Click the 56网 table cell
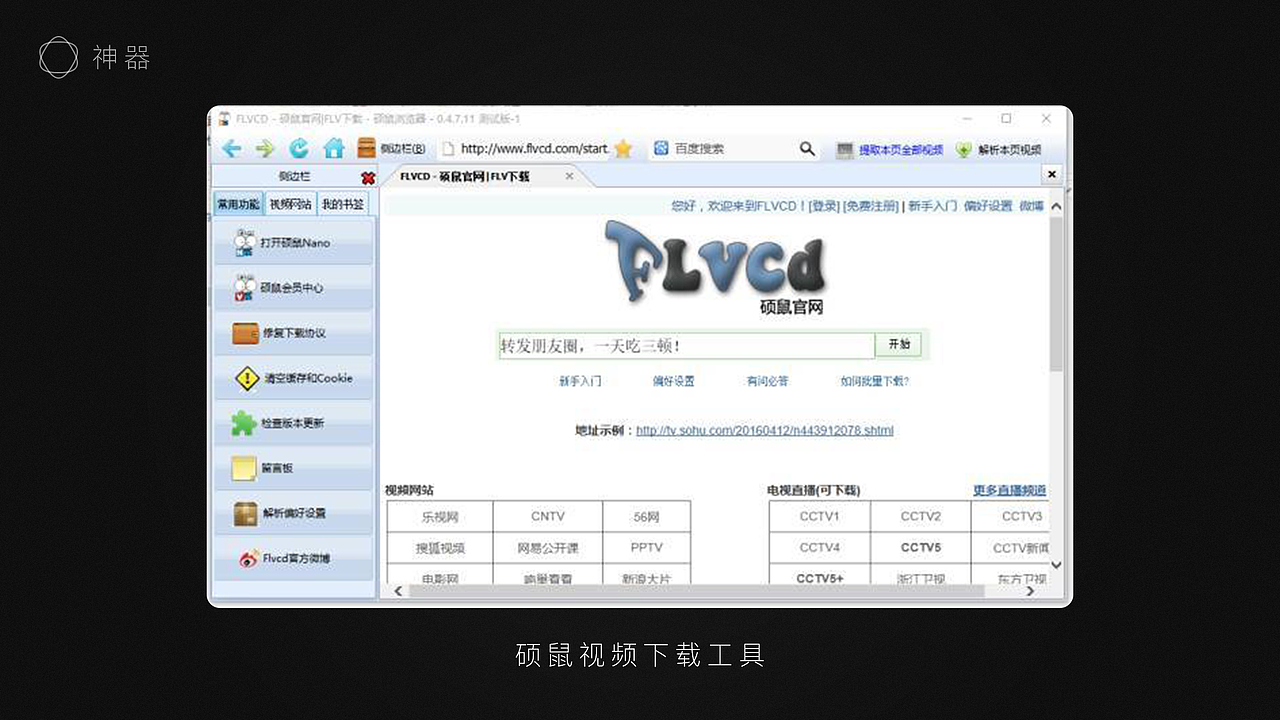The height and width of the screenshot is (720, 1280). point(647,517)
